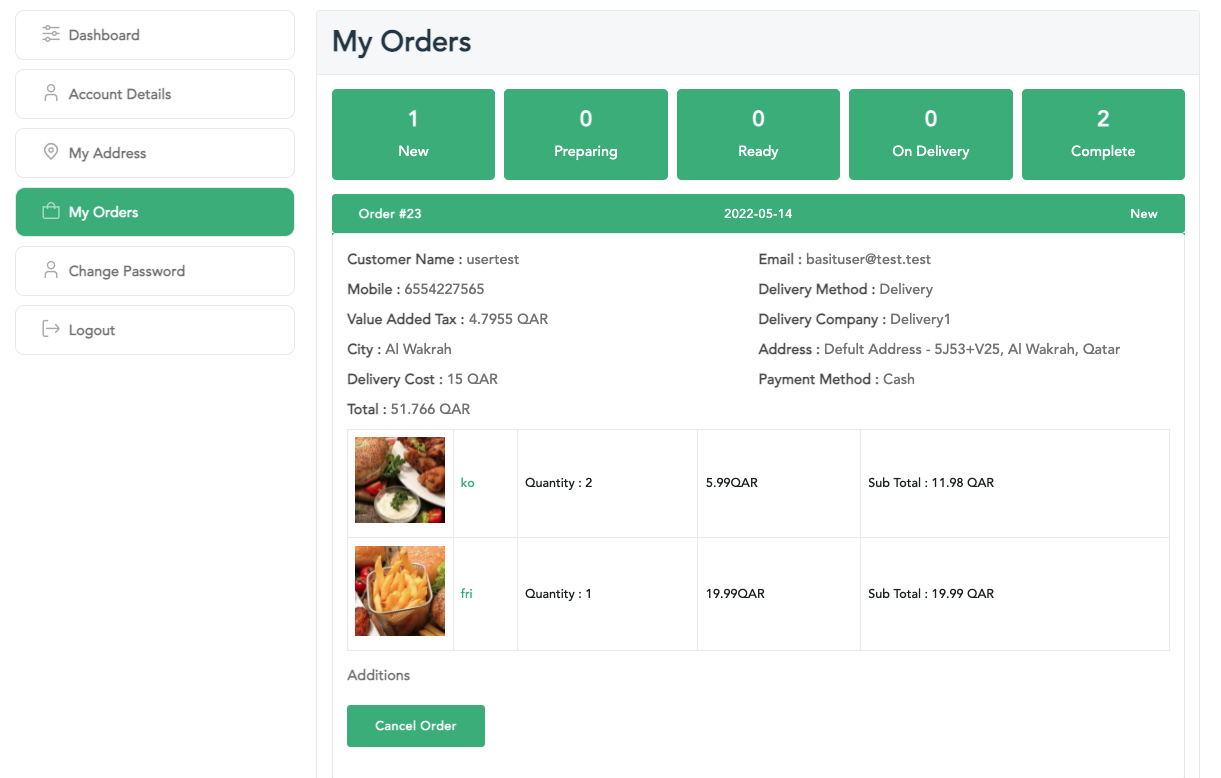Click the Change Password user icon
The image size is (1221, 778).
tap(51, 271)
